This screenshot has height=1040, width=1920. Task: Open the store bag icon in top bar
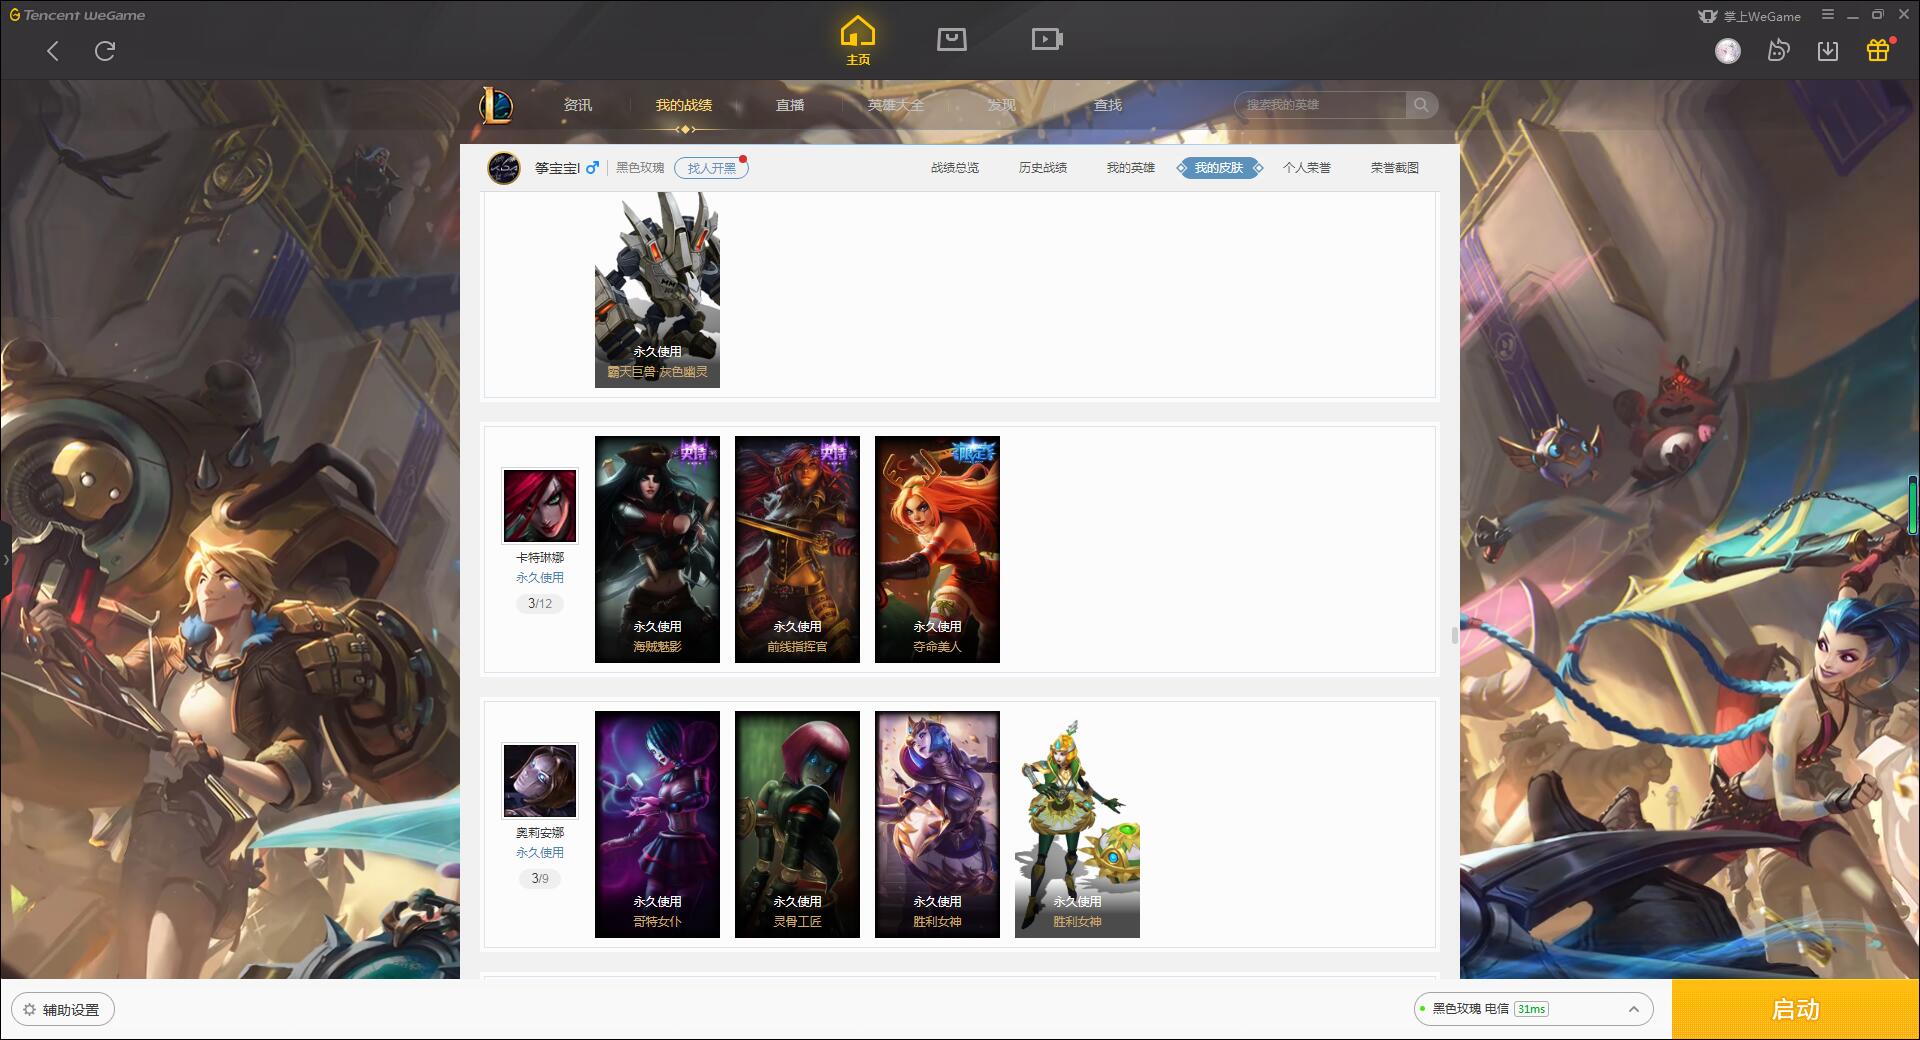(951, 39)
